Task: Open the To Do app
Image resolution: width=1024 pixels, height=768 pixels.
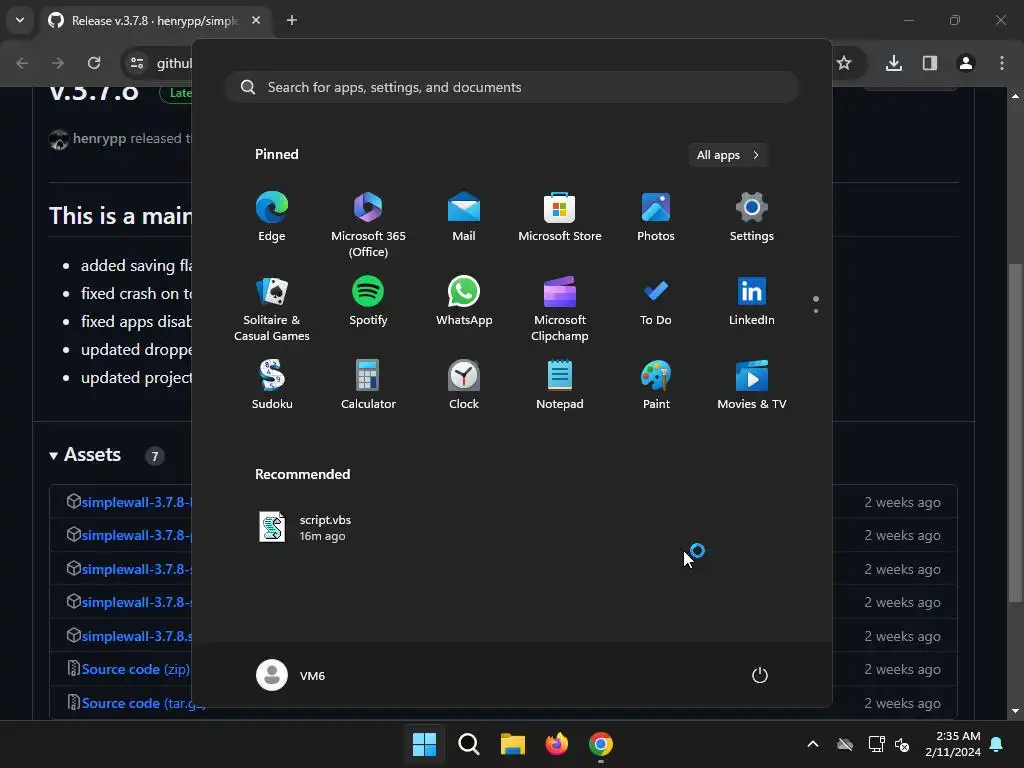Action: tap(656, 301)
